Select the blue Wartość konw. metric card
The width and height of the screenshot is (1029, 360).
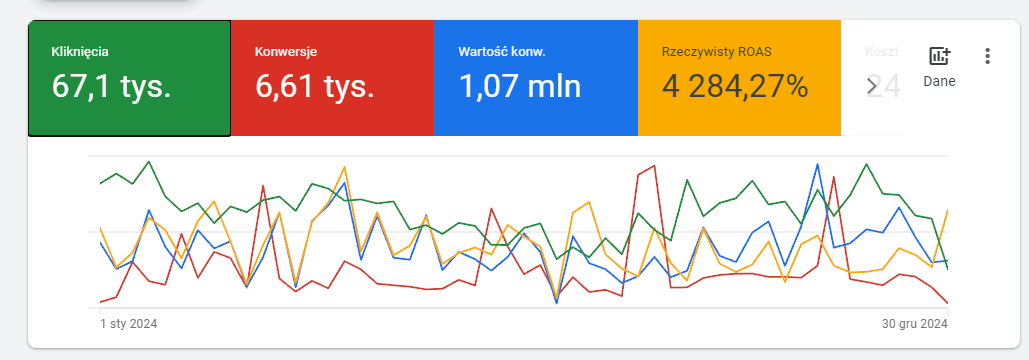point(536,78)
